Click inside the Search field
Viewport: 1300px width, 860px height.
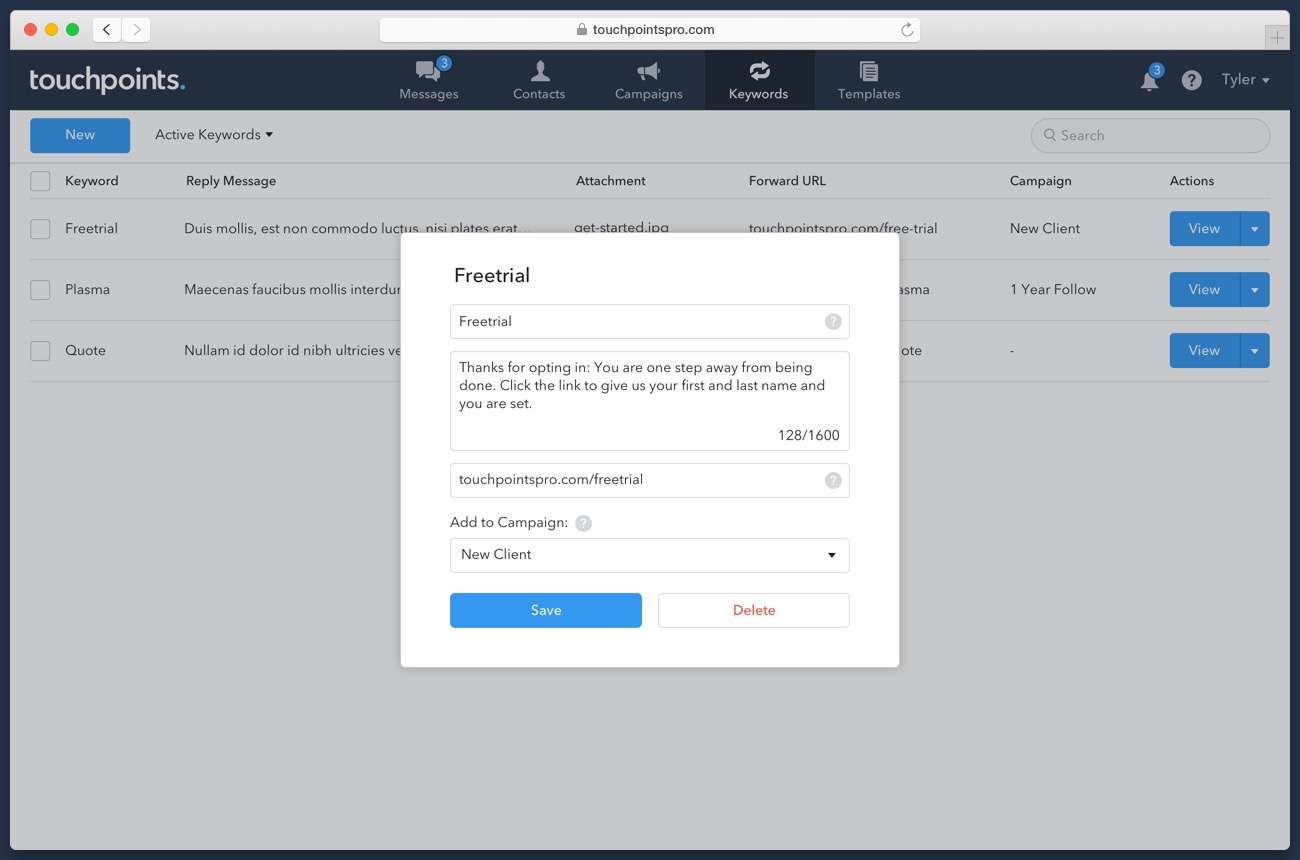tap(1149, 135)
